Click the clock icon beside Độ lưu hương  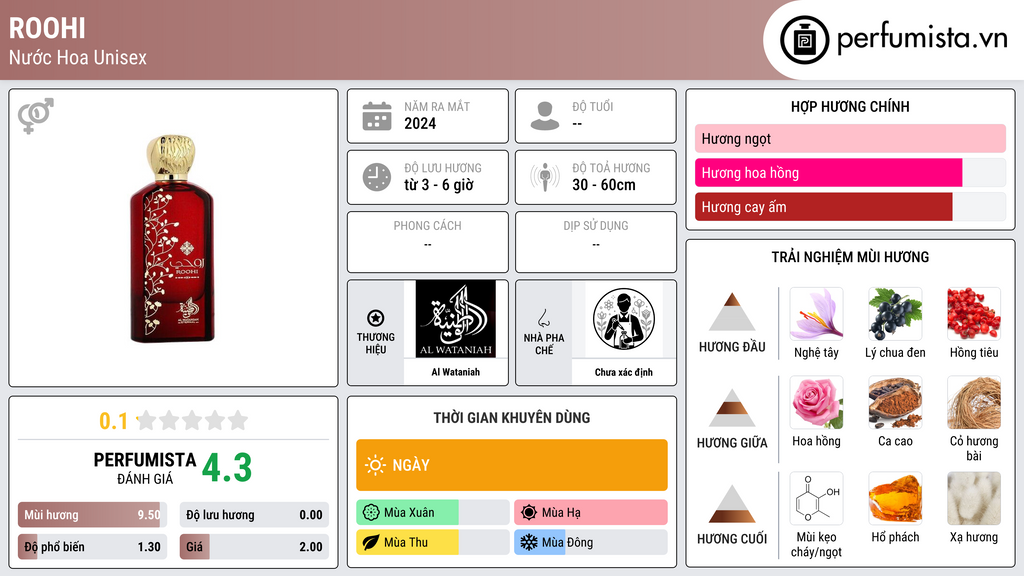377,177
